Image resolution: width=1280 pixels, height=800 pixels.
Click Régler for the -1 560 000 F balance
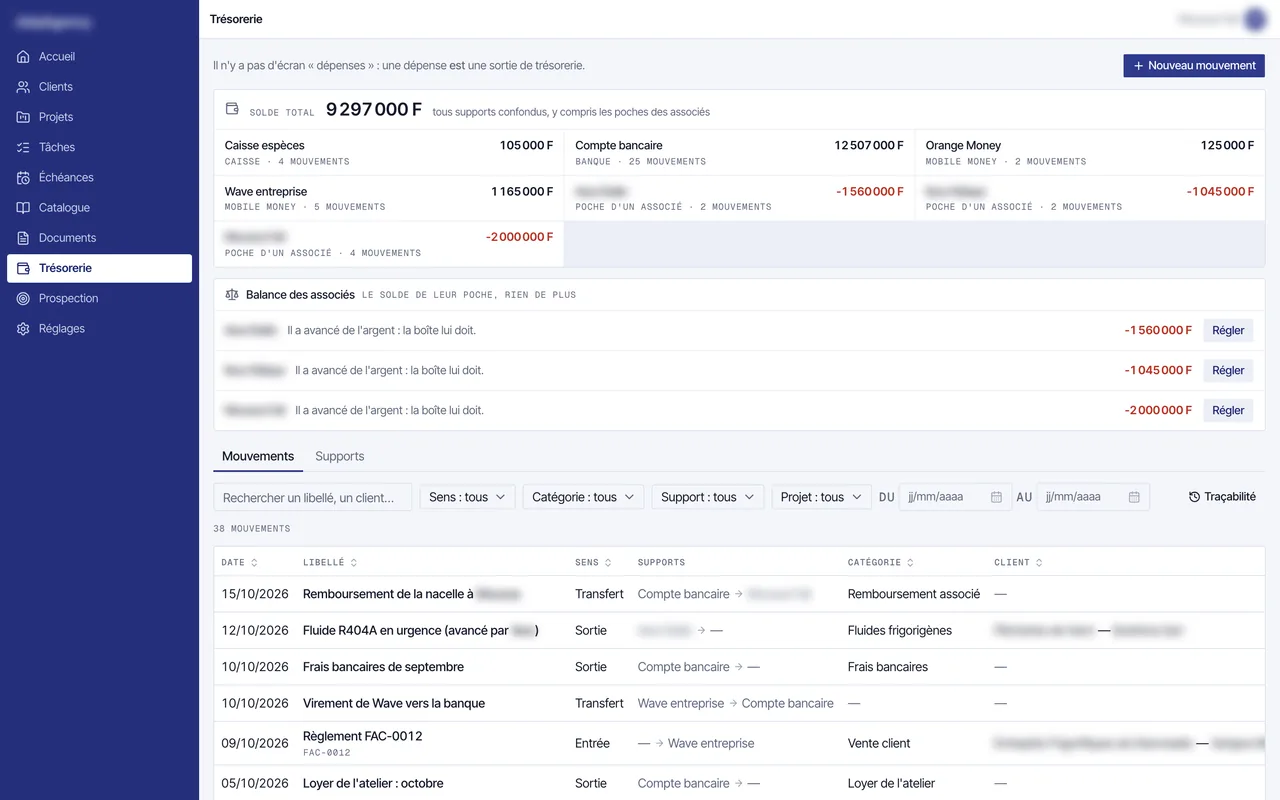click(1228, 330)
